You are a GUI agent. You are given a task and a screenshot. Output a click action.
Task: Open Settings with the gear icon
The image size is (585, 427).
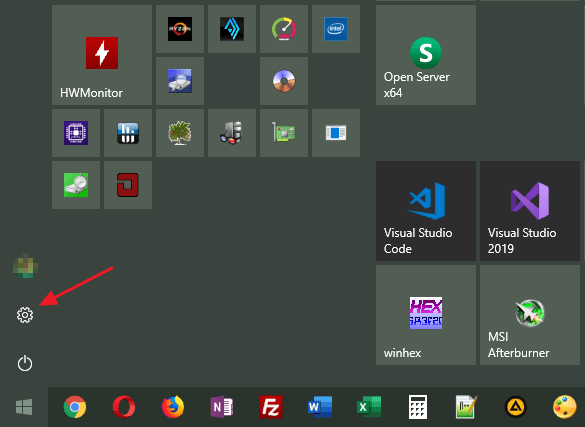click(x=25, y=315)
